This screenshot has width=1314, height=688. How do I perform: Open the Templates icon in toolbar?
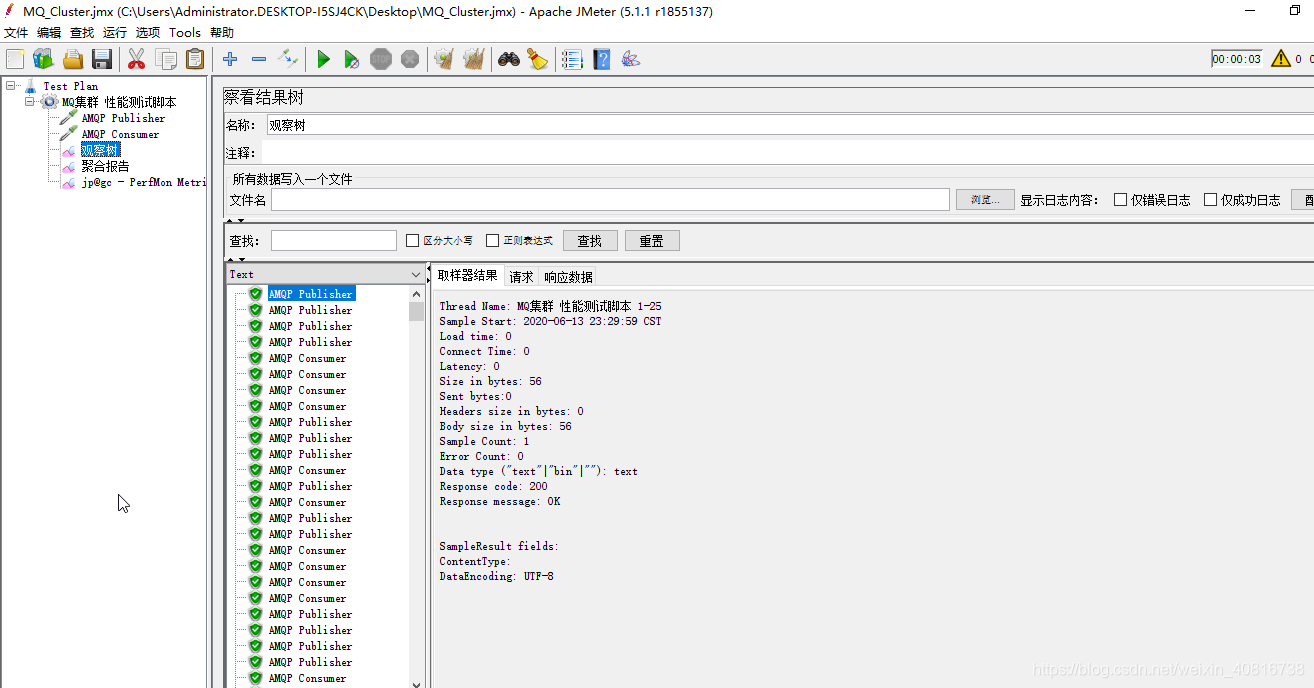tap(44, 59)
